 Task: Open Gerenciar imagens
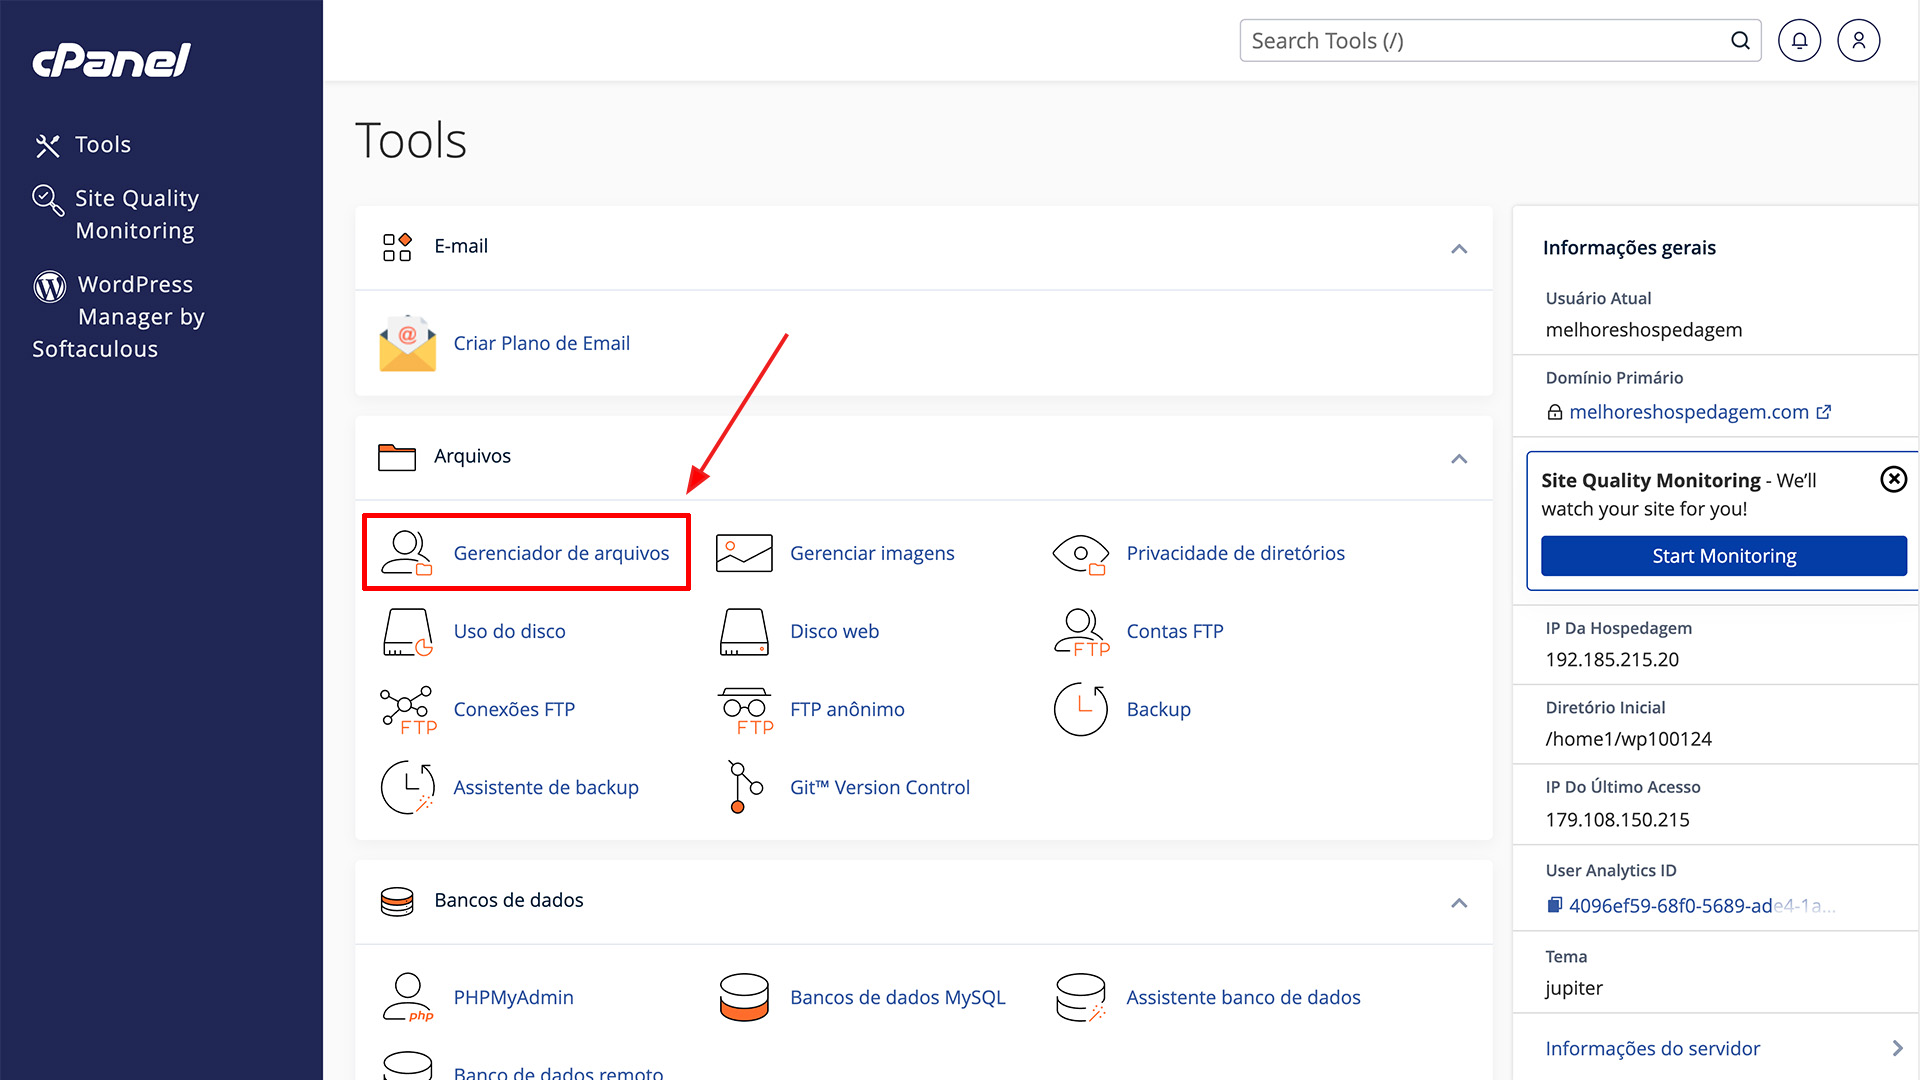click(x=872, y=553)
